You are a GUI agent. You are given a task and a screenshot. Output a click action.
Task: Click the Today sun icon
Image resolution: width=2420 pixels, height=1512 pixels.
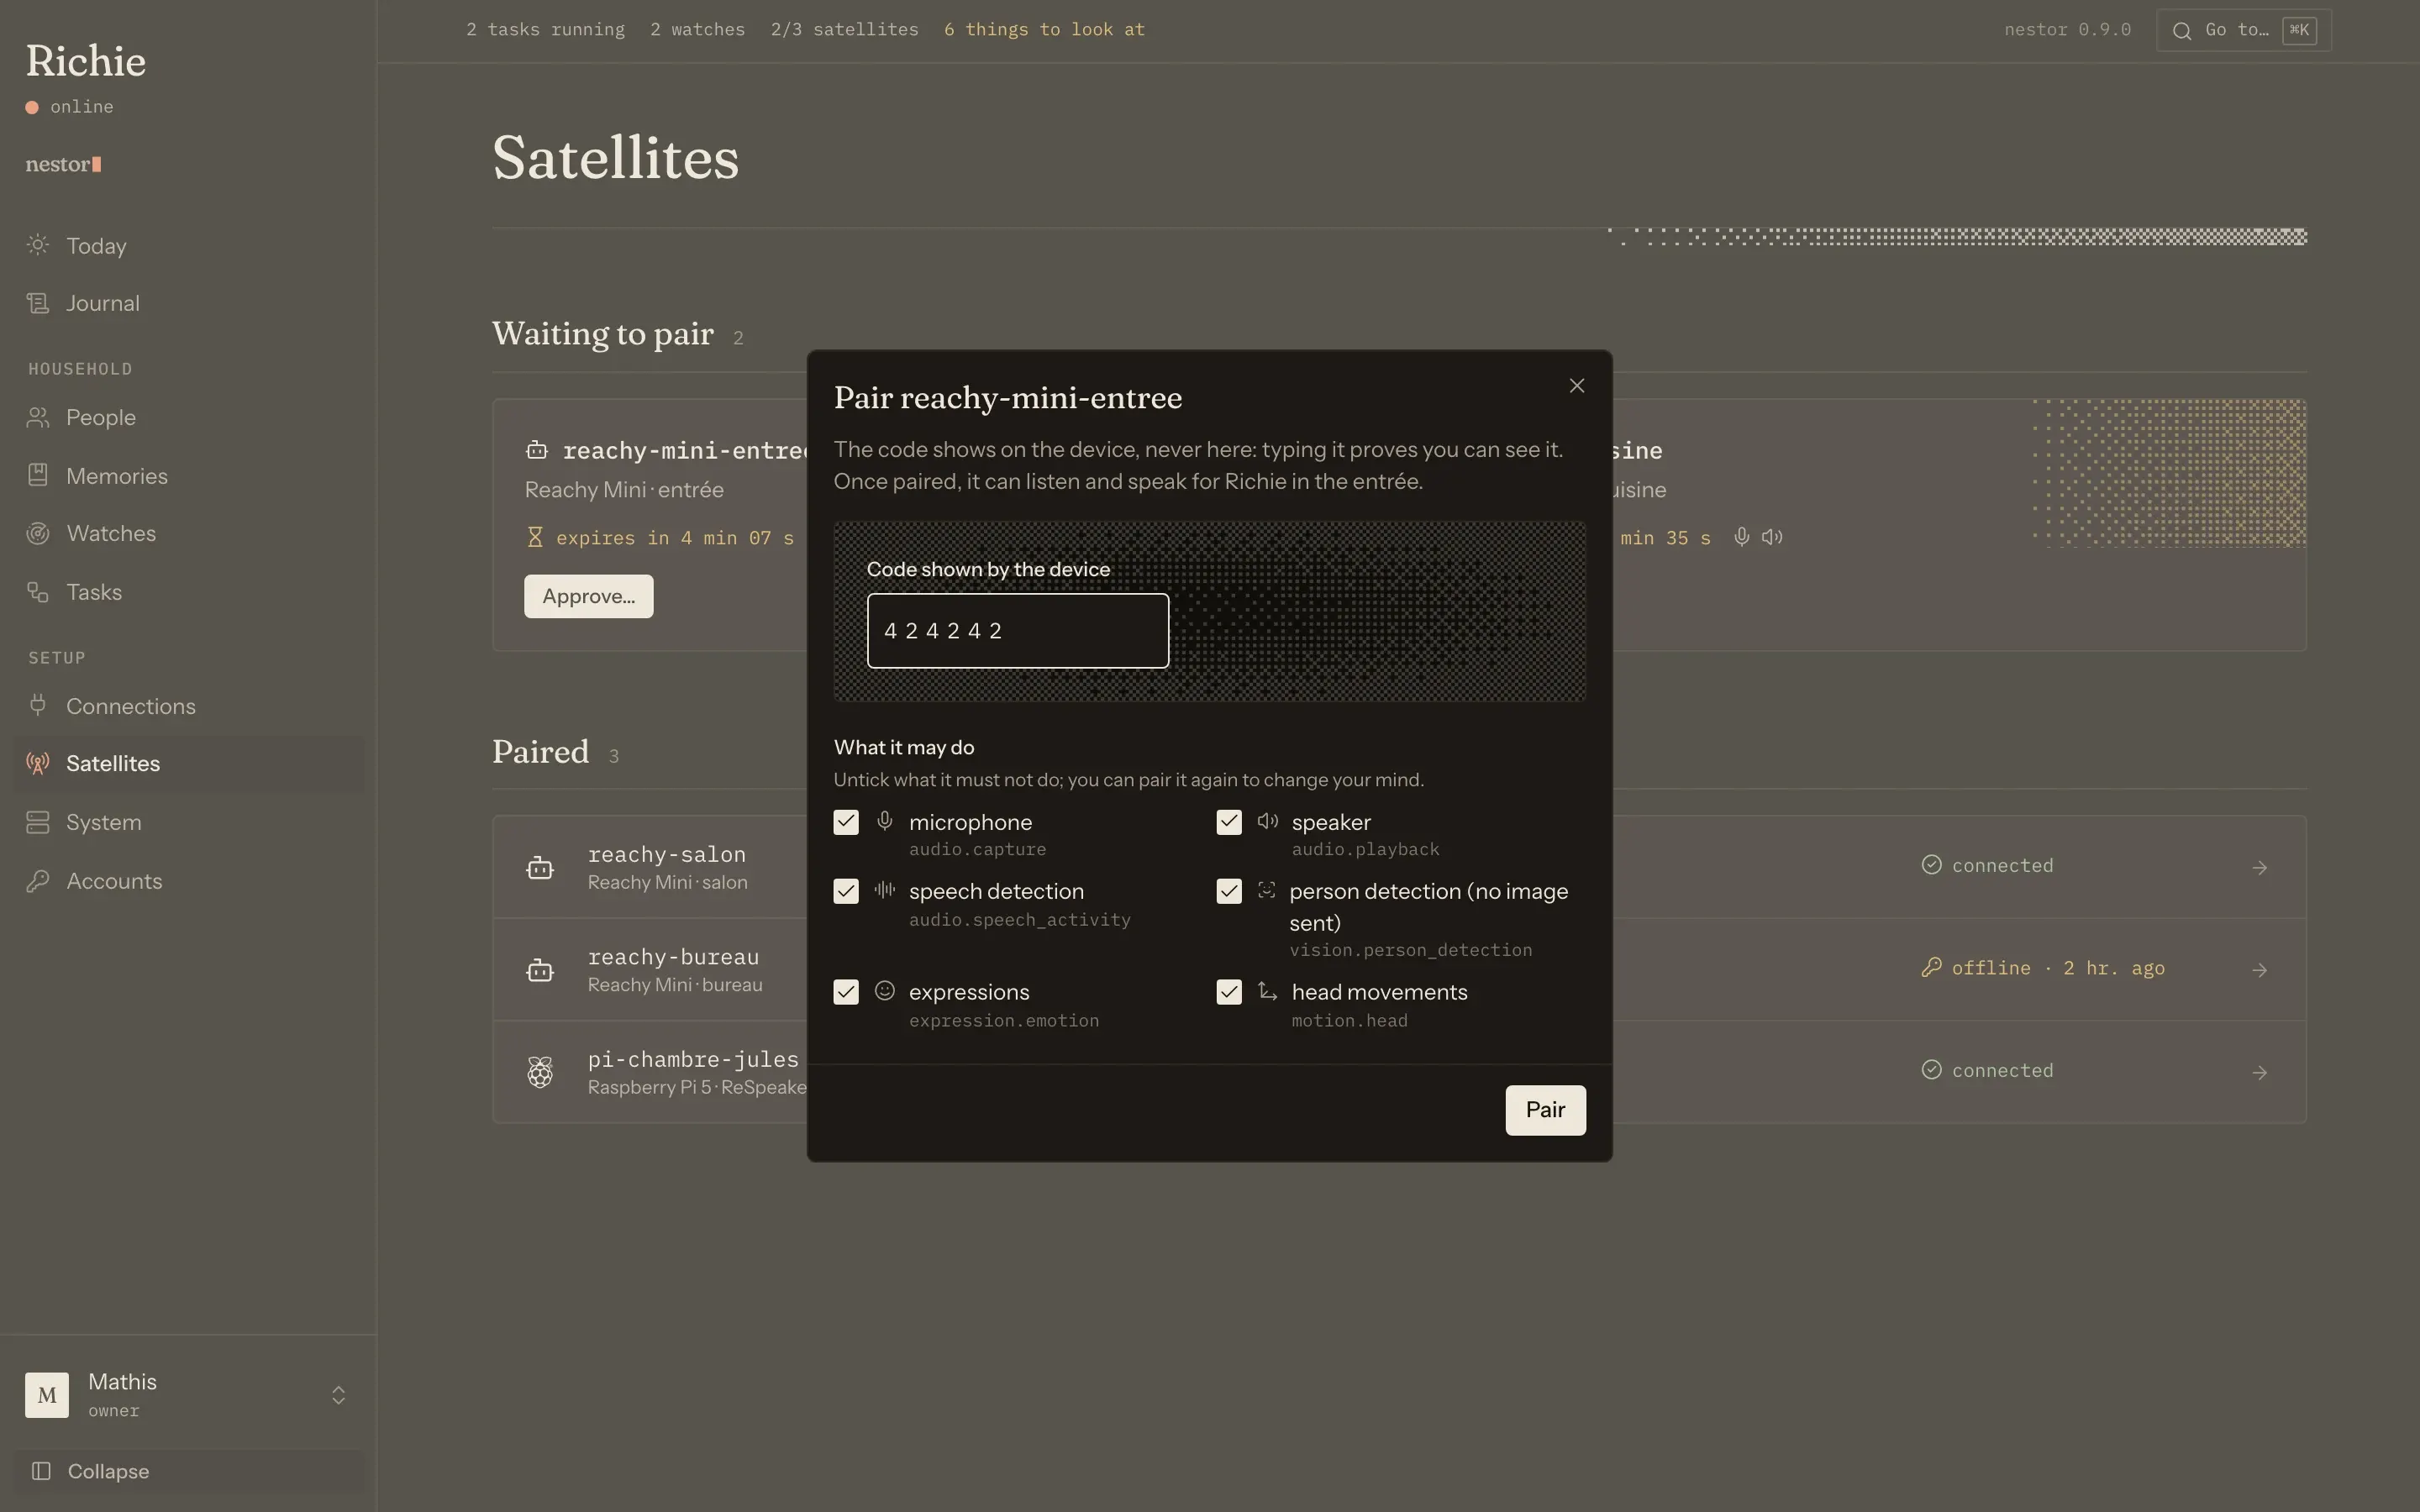click(38, 245)
